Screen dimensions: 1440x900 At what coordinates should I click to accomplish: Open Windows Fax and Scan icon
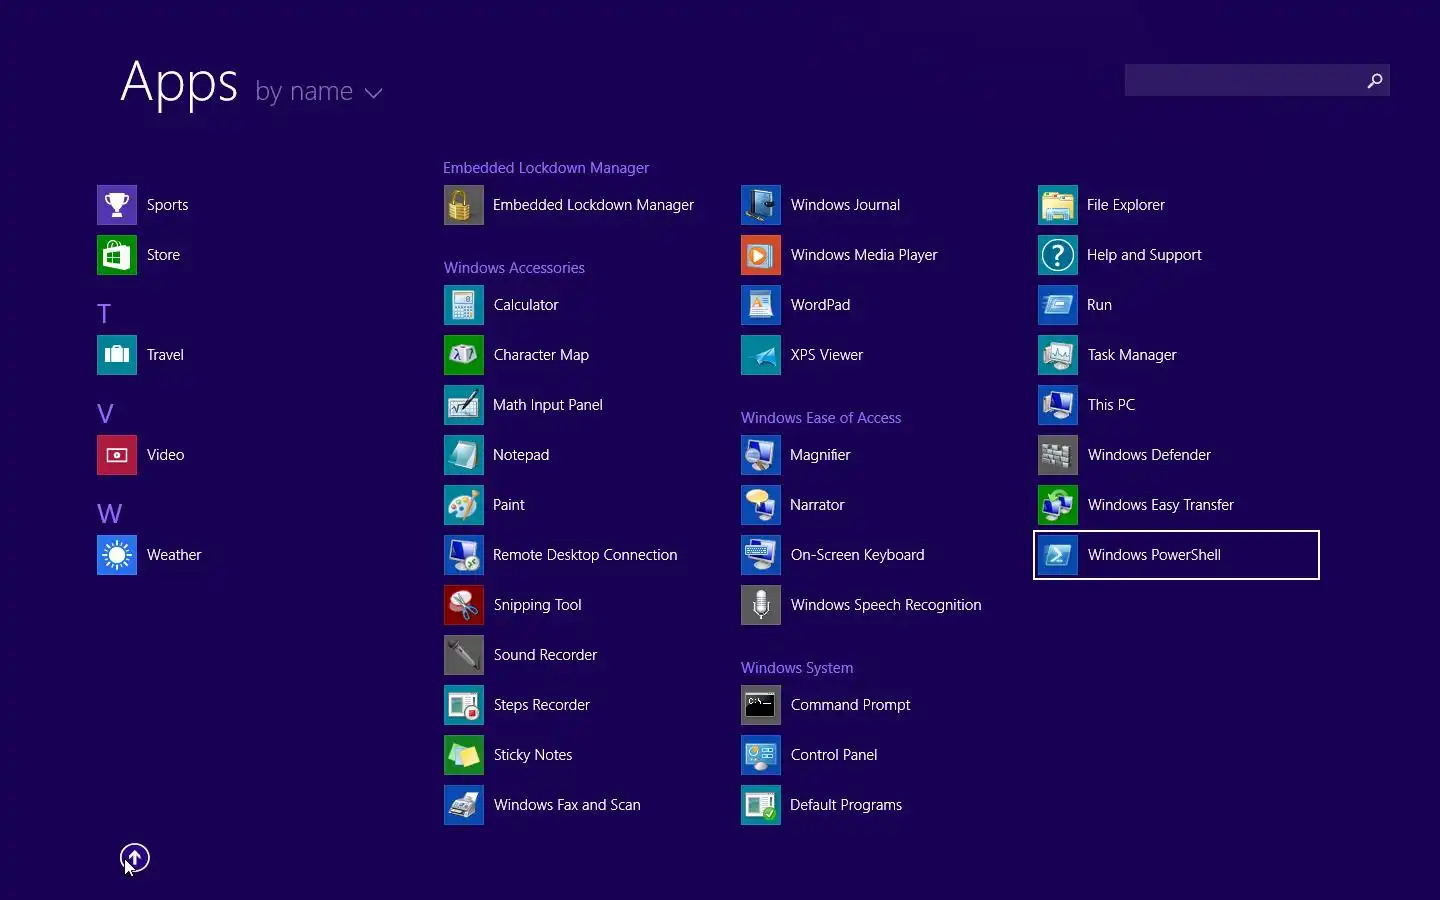click(x=464, y=805)
